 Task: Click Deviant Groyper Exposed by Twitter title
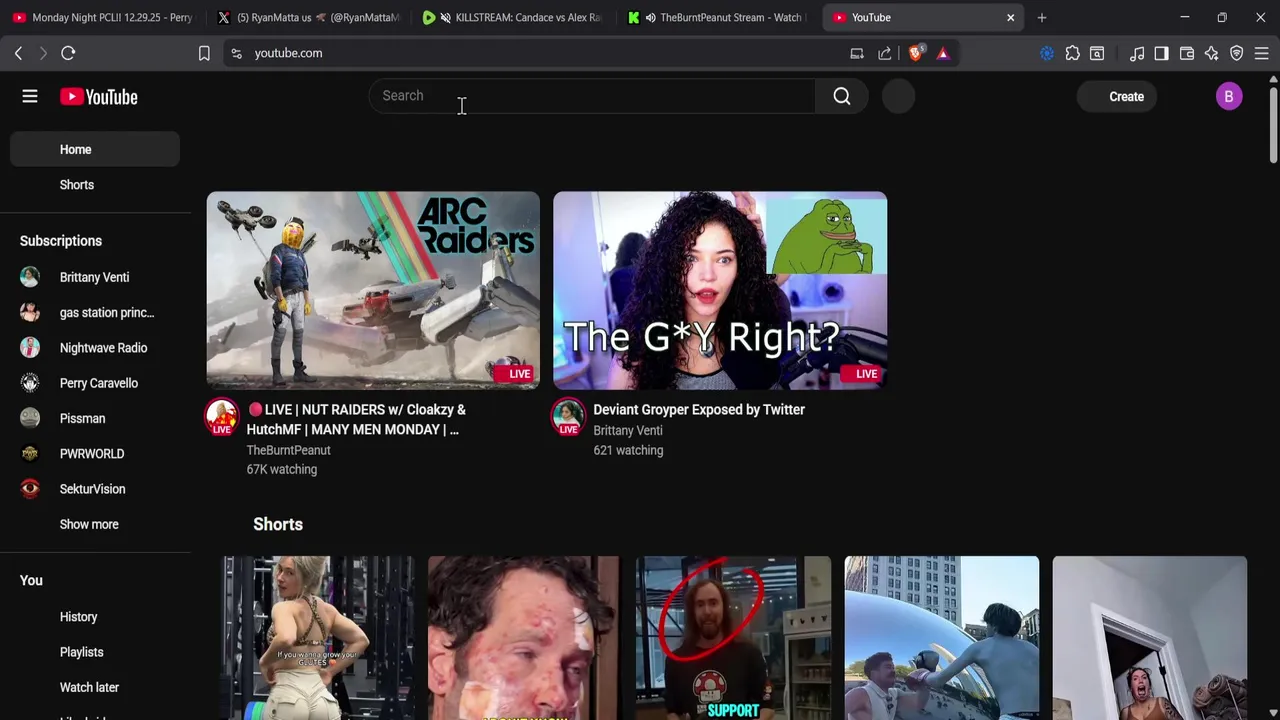(x=699, y=409)
